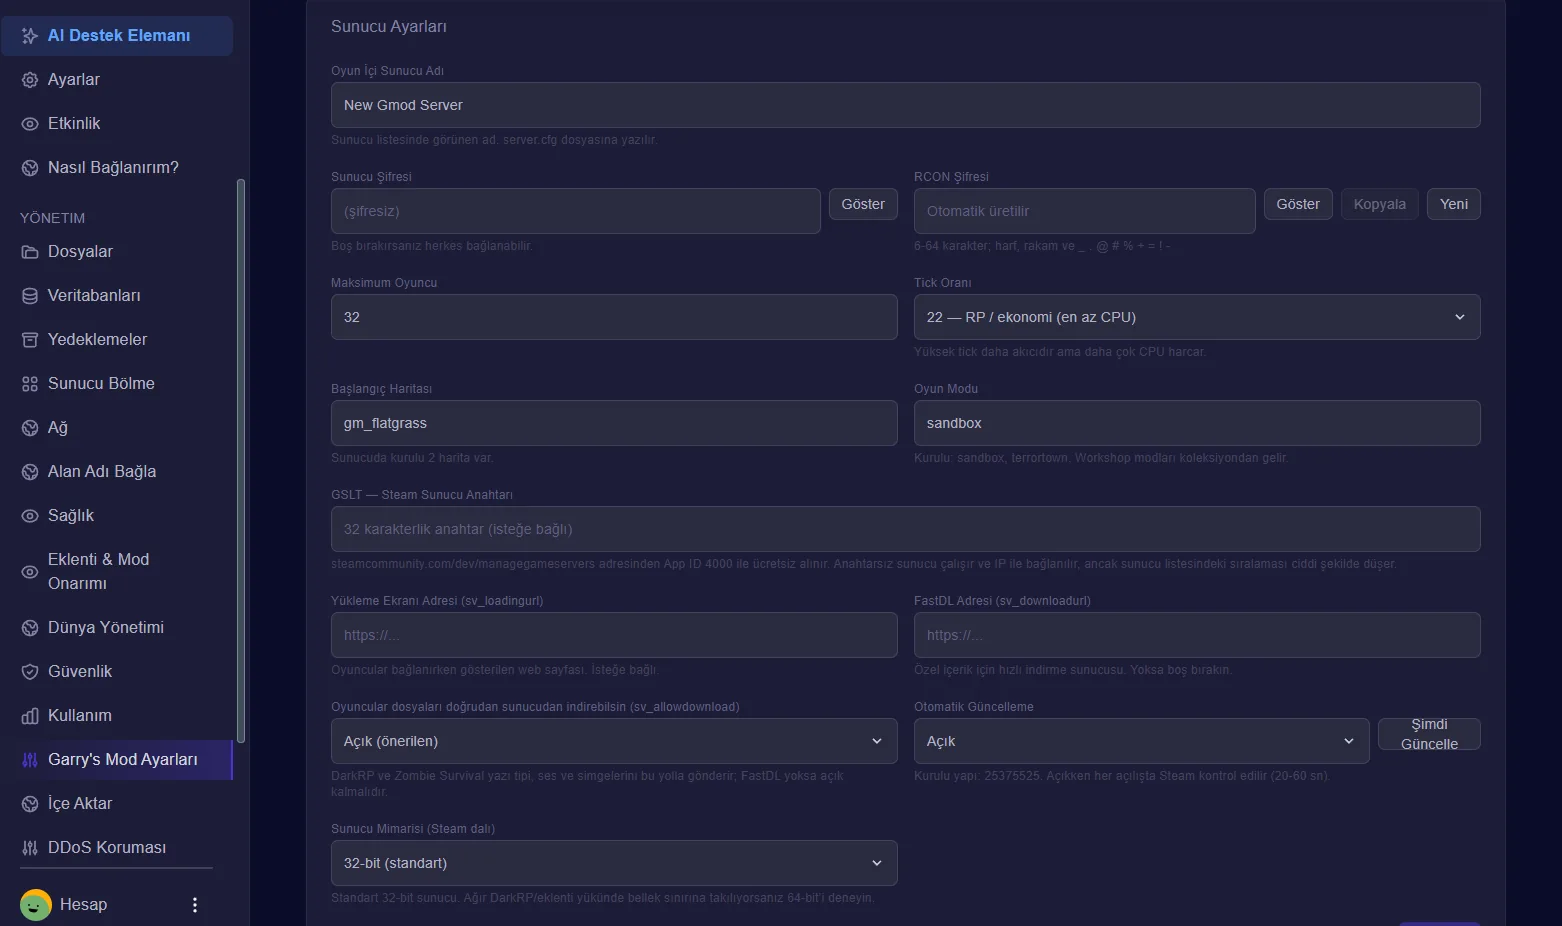1562x926 pixels.
Task: Click the İçe Aktar globe icon
Action: coord(30,804)
